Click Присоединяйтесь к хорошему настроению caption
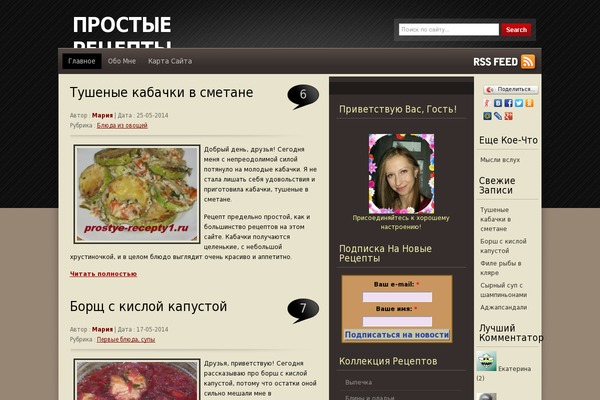The height and width of the screenshot is (400, 600). point(401,222)
